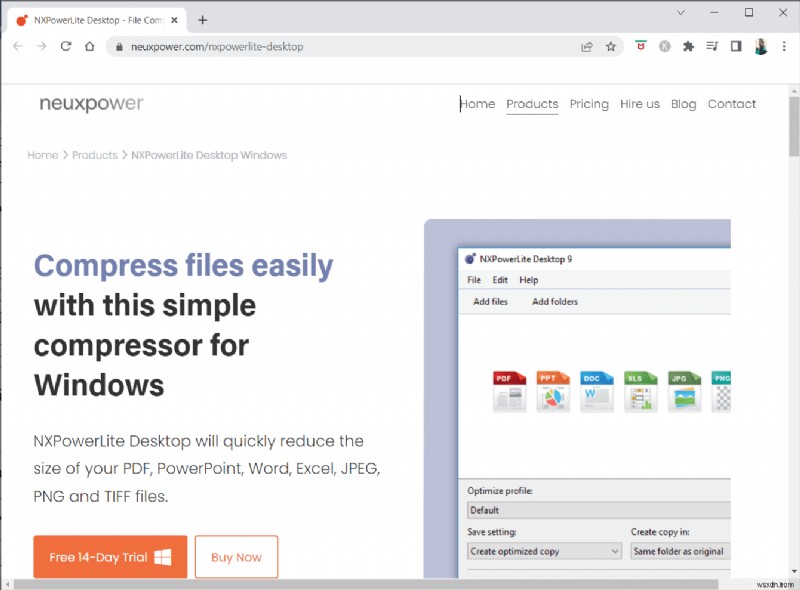Open a new browser tab
The width and height of the screenshot is (800, 590).
pyautogui.click(x=203, y=20)
